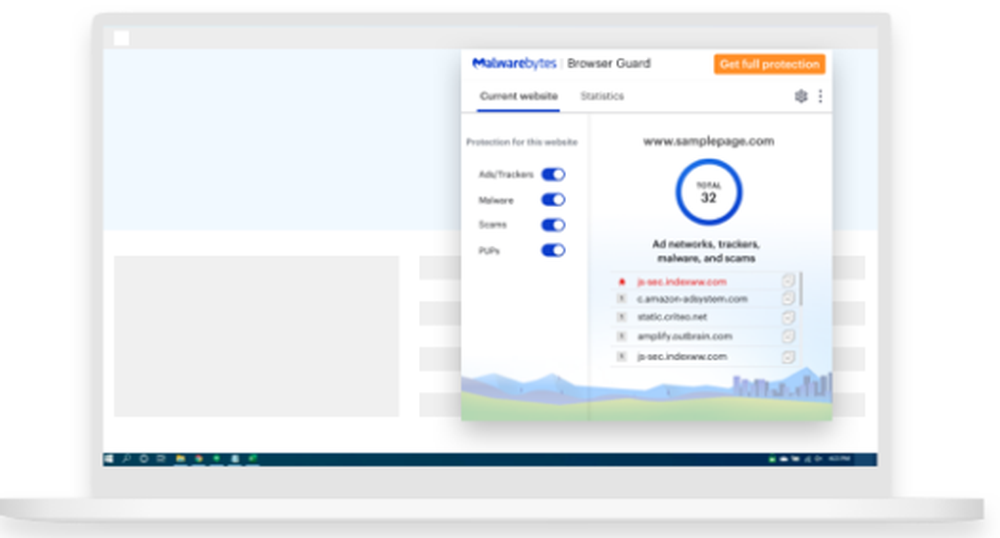This screenshot has height=538, width=1000.
Task: Click the cloud icon in the system tray
Action: (784, 459)
